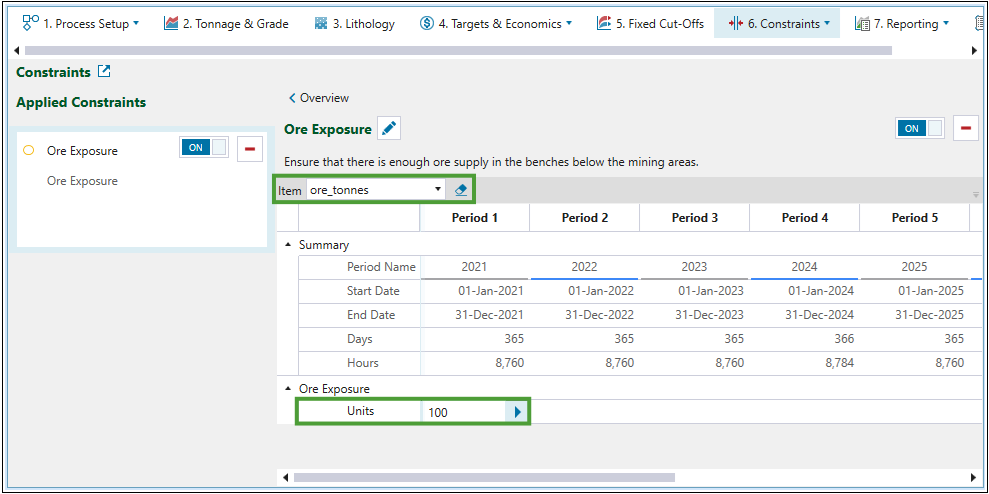
Task: Click the 366 days cell
Action: coord(805,339)
